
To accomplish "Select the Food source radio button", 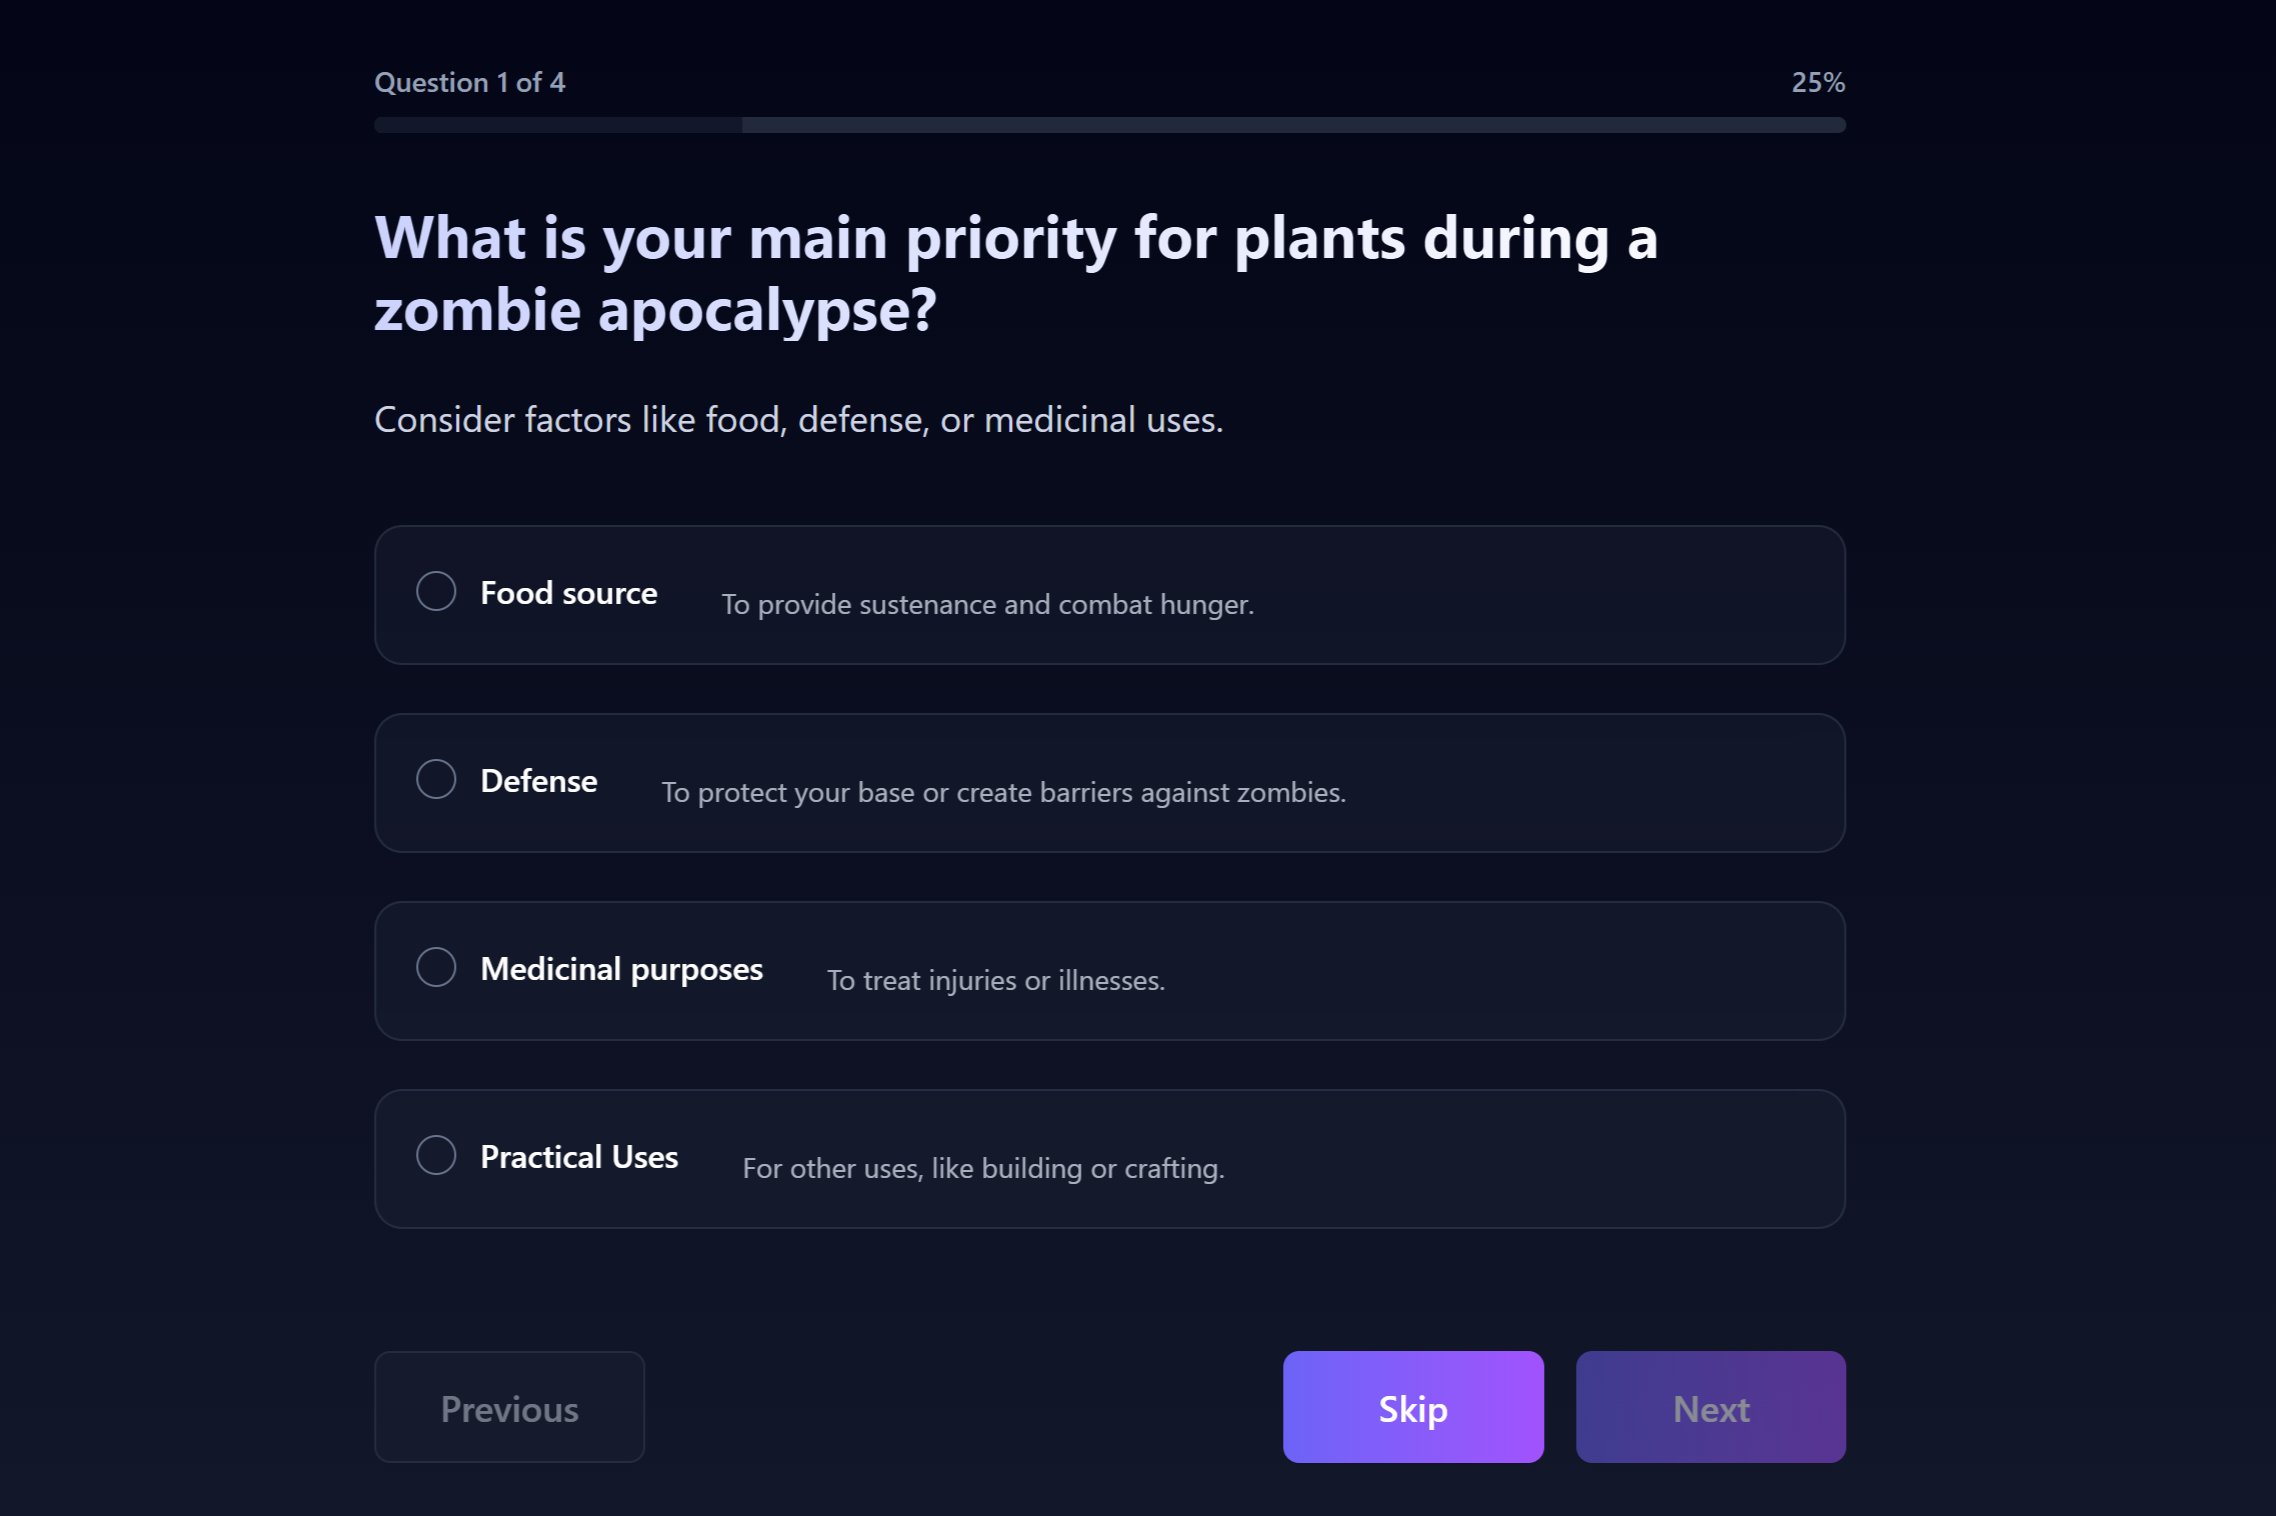I will tap(436, 591).
